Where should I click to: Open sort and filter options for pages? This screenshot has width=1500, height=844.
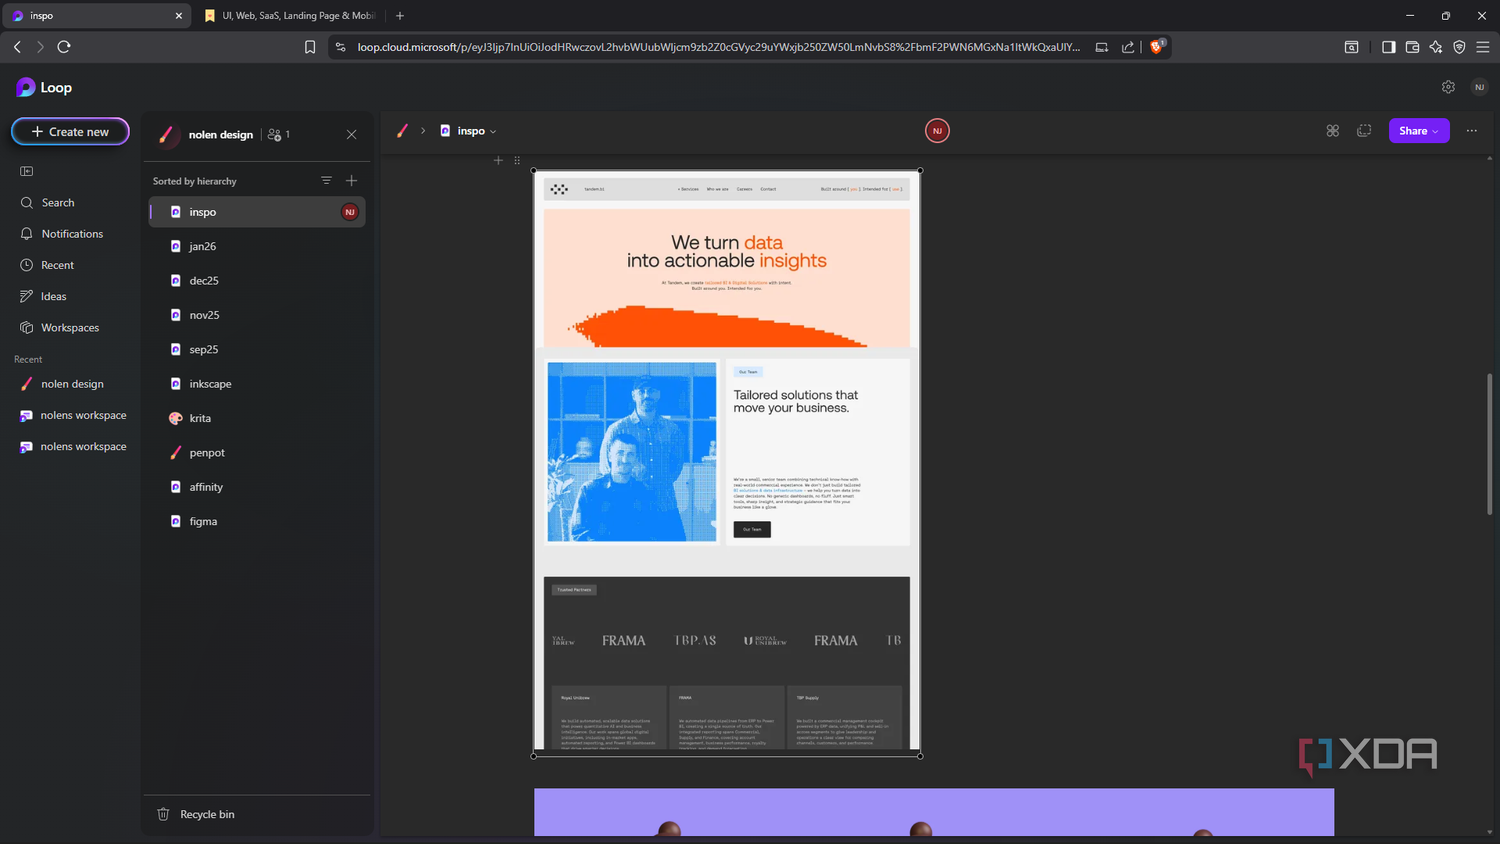(x=326, y=181)
